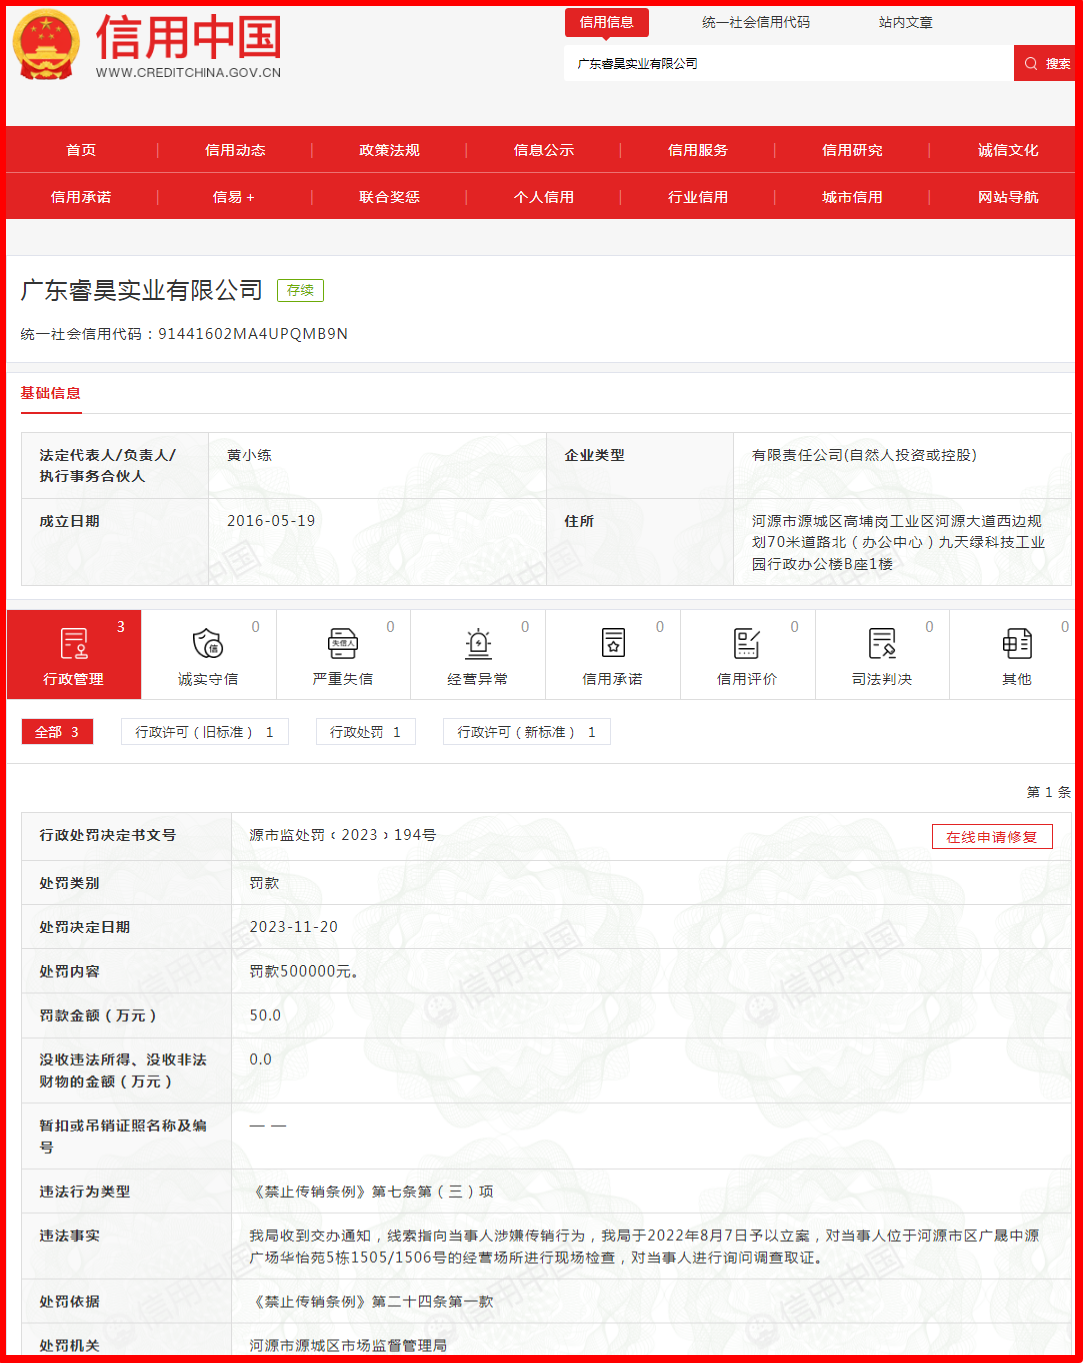Viewport: 1083px width, 1363px height.
Task: Filter by 行政处罚 records
Action: (366, 732)
